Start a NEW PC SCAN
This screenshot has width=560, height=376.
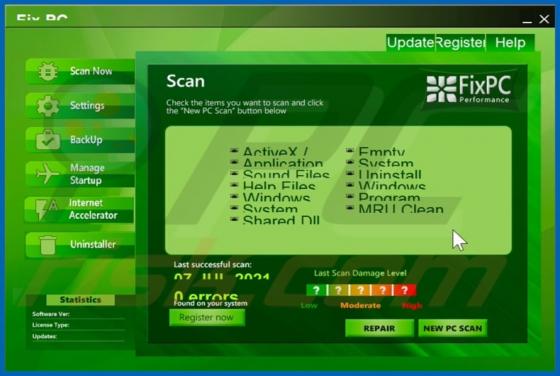pos(452,328)
